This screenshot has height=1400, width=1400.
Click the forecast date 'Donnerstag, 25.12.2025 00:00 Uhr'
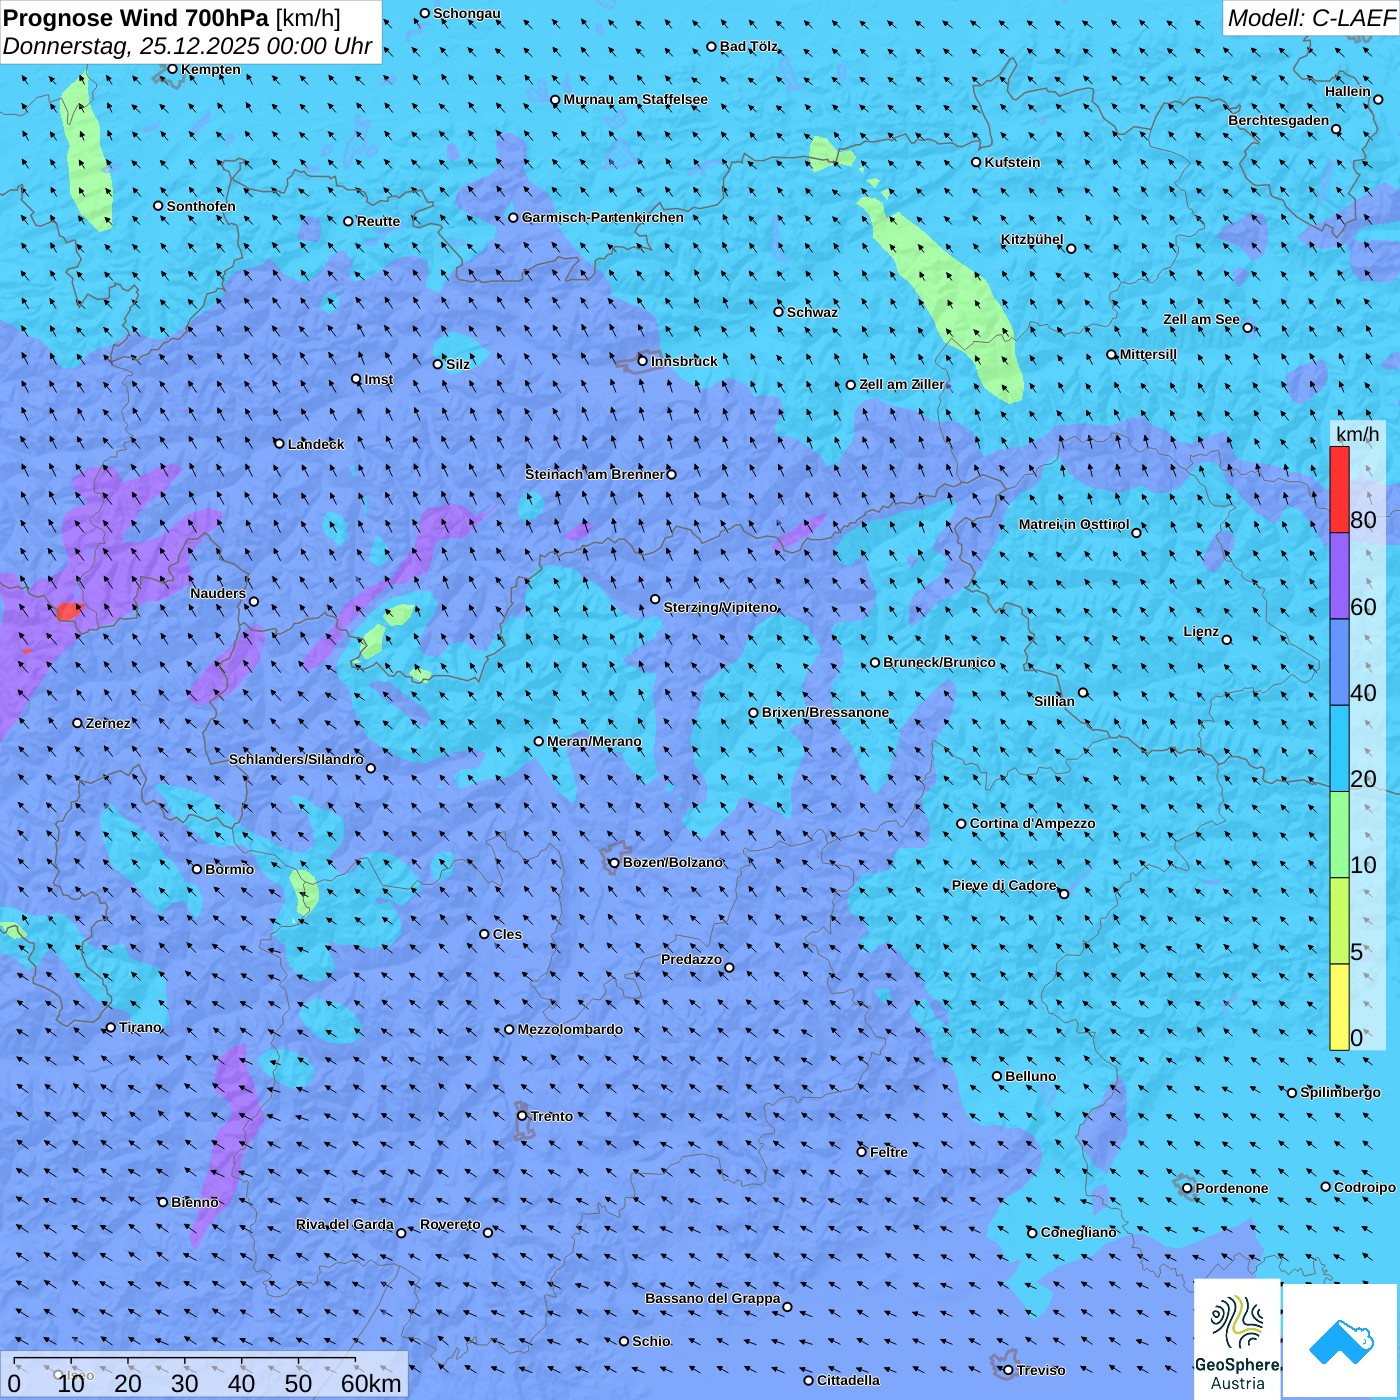pyautogui.click(x=187, y=46)
